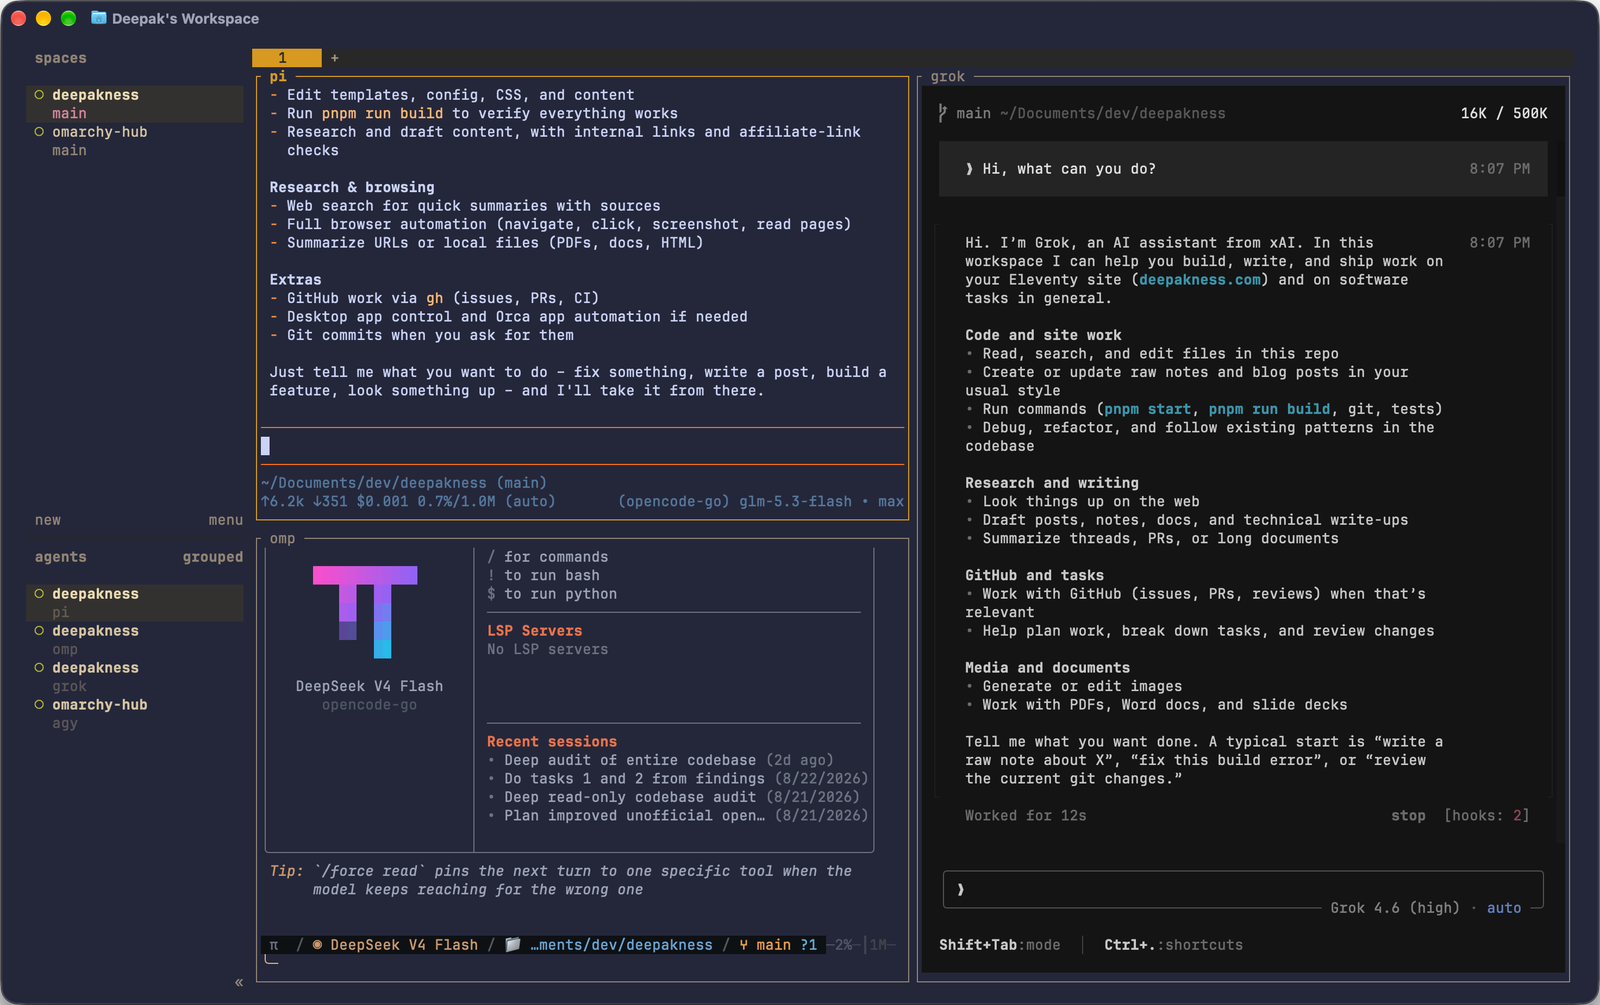Select the status circle of the grok agent
The image size is (1600, 1005).
coord(40,668)
